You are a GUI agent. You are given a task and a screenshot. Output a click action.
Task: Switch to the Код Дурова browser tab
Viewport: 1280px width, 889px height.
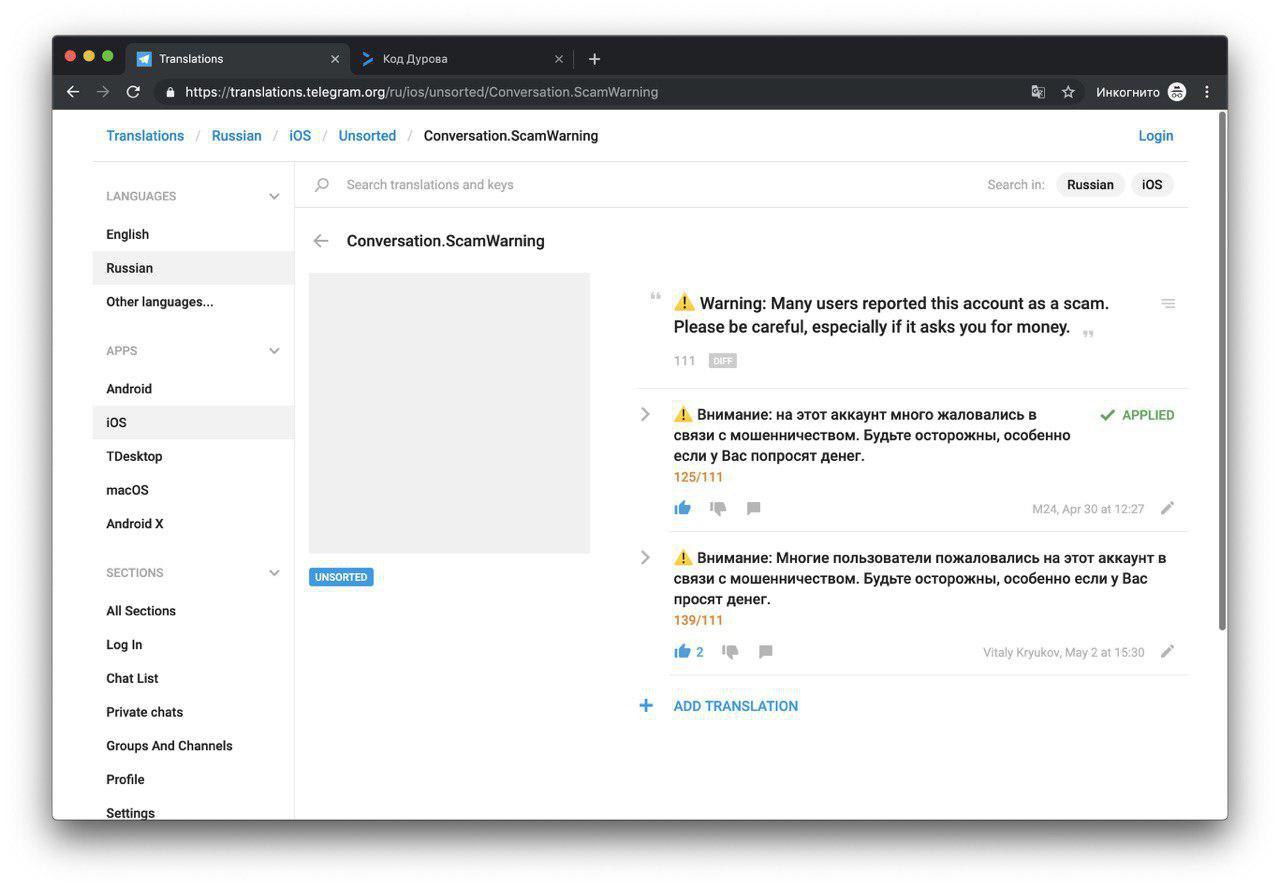[x=460, y=59]
